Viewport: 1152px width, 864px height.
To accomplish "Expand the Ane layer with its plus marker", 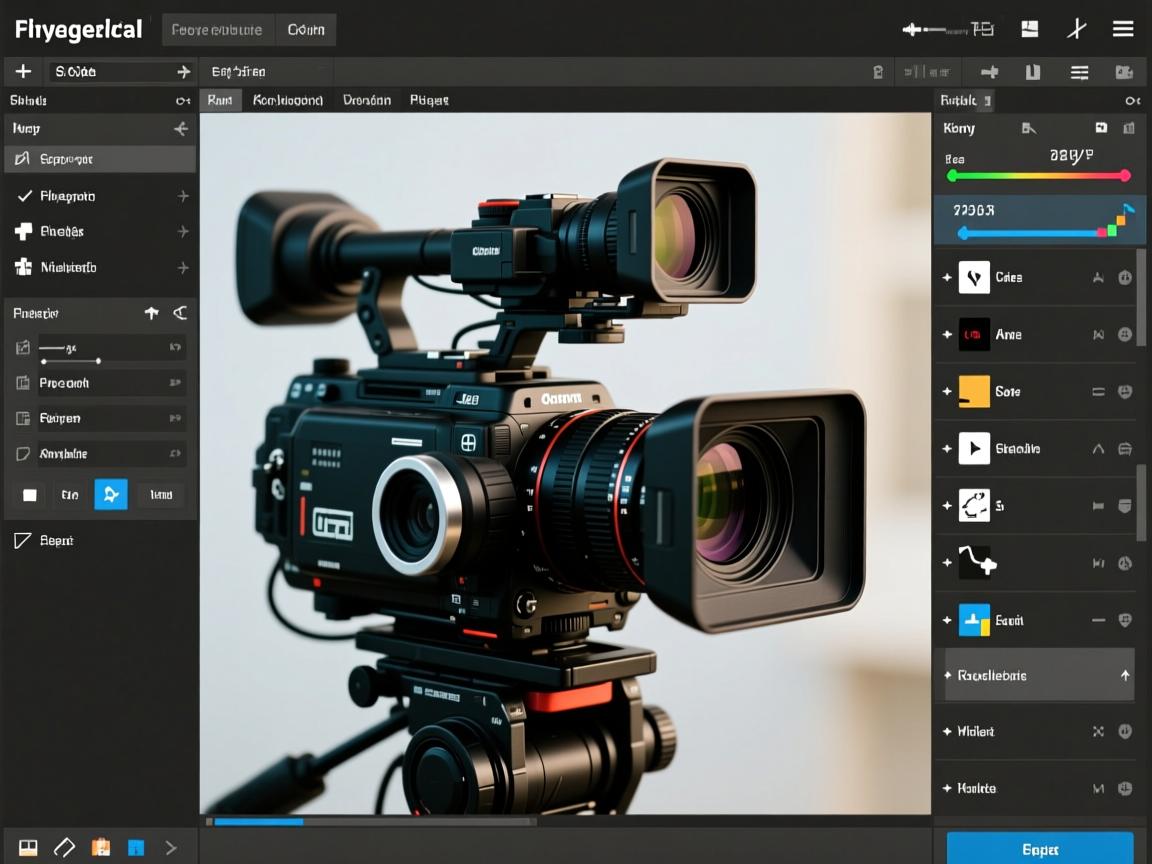I will (947, 335).
